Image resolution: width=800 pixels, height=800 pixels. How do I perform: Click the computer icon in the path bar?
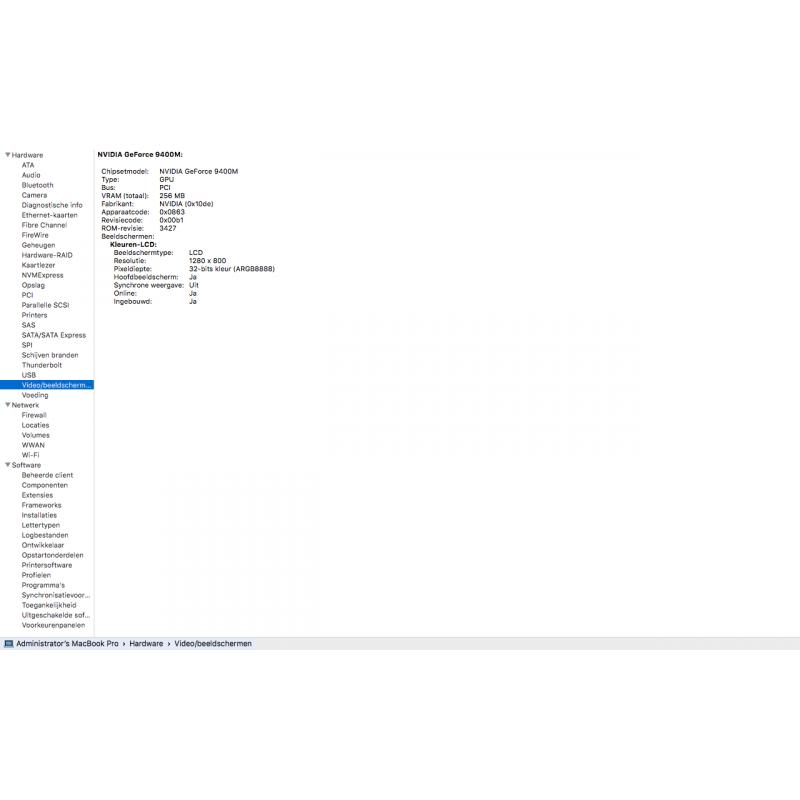click(9, 644)
